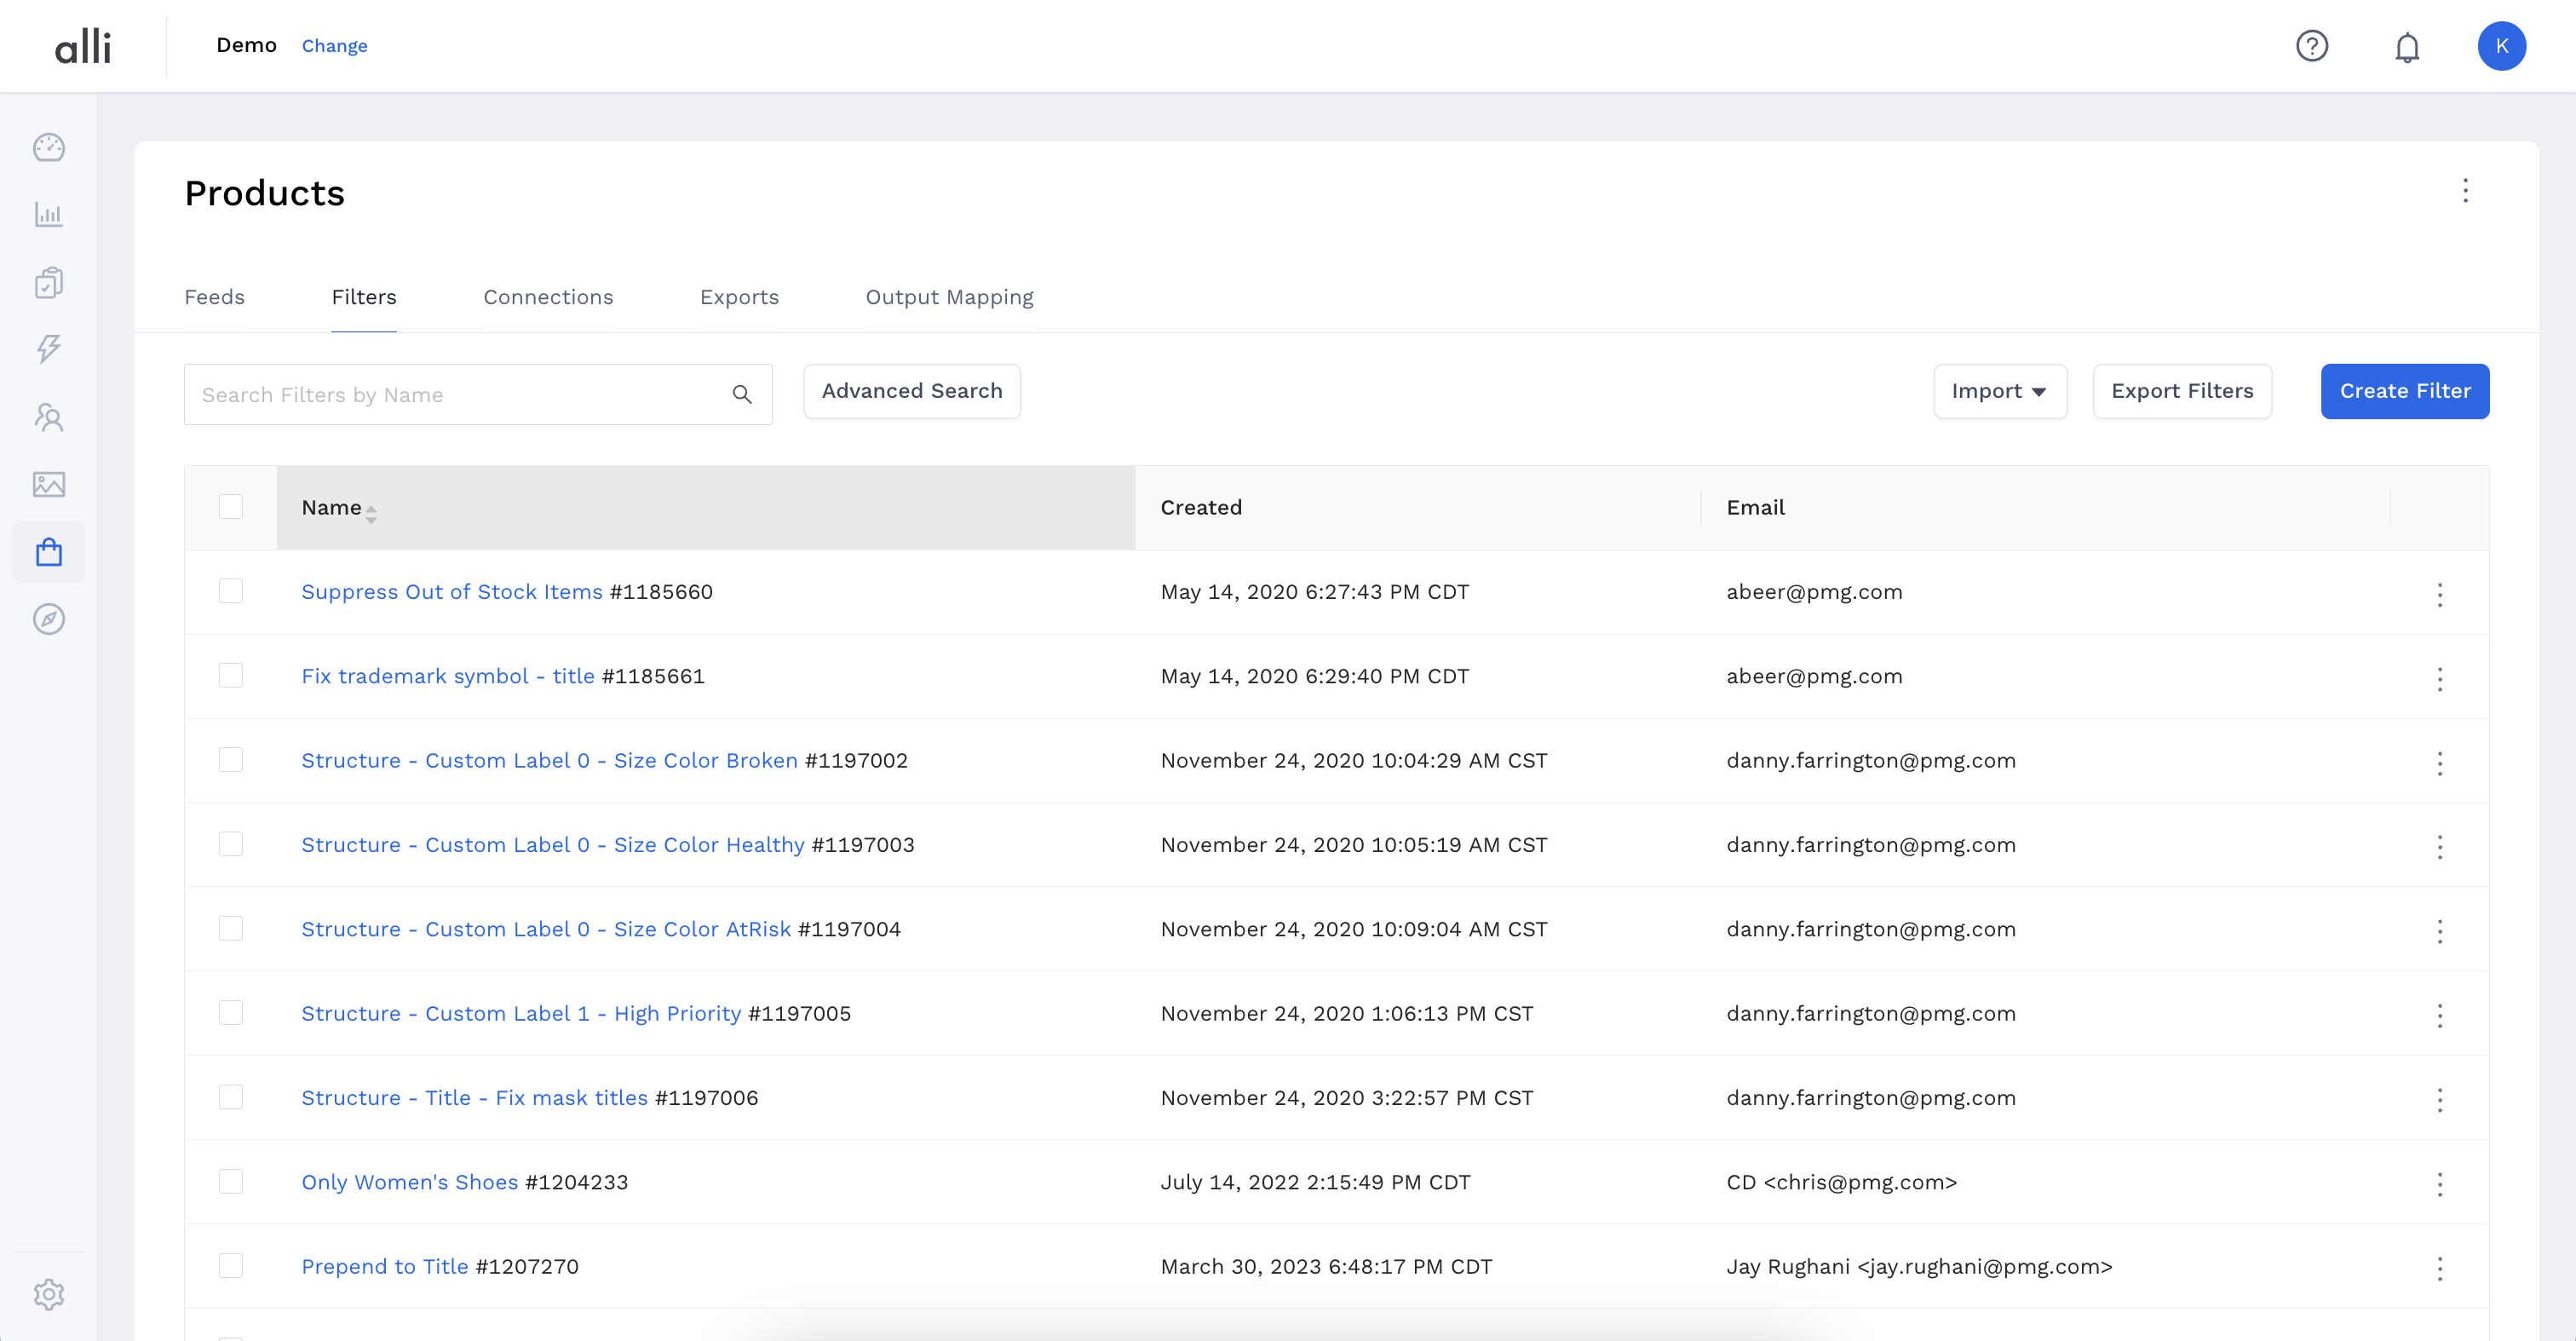Viewport: 2576px width, 1341px height.
Task: Open the bar chart reports sidebar icon
Action: 49,215
